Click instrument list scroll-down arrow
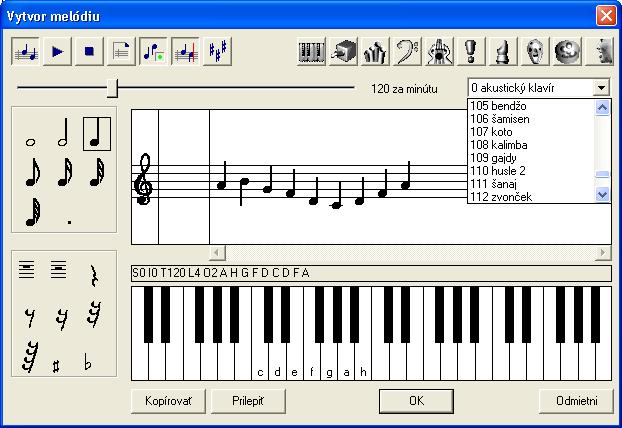The height and width of the screenshot is (428, 622). (603, 195)
